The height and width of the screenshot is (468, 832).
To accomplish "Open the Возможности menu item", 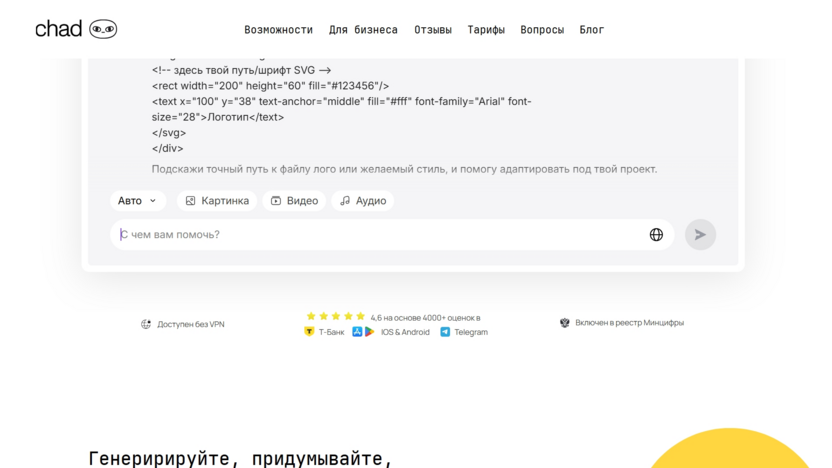I will point(279,30).
